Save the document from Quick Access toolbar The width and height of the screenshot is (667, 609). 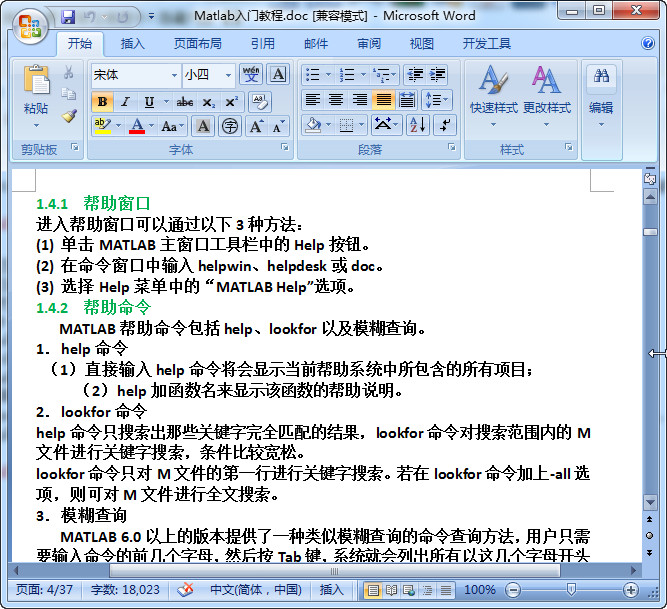(x=68, y=17)
